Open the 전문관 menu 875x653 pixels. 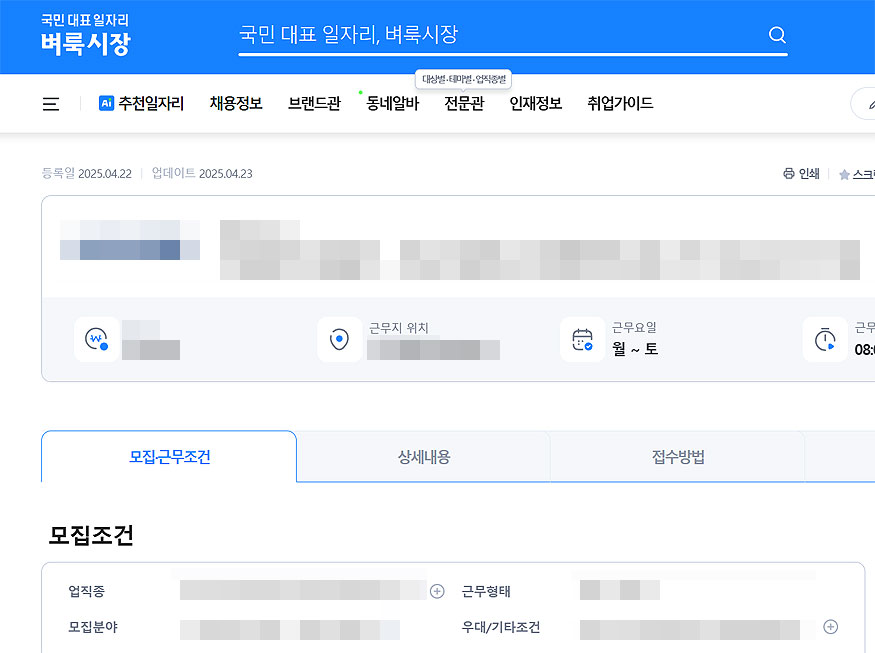click(464, 103)
